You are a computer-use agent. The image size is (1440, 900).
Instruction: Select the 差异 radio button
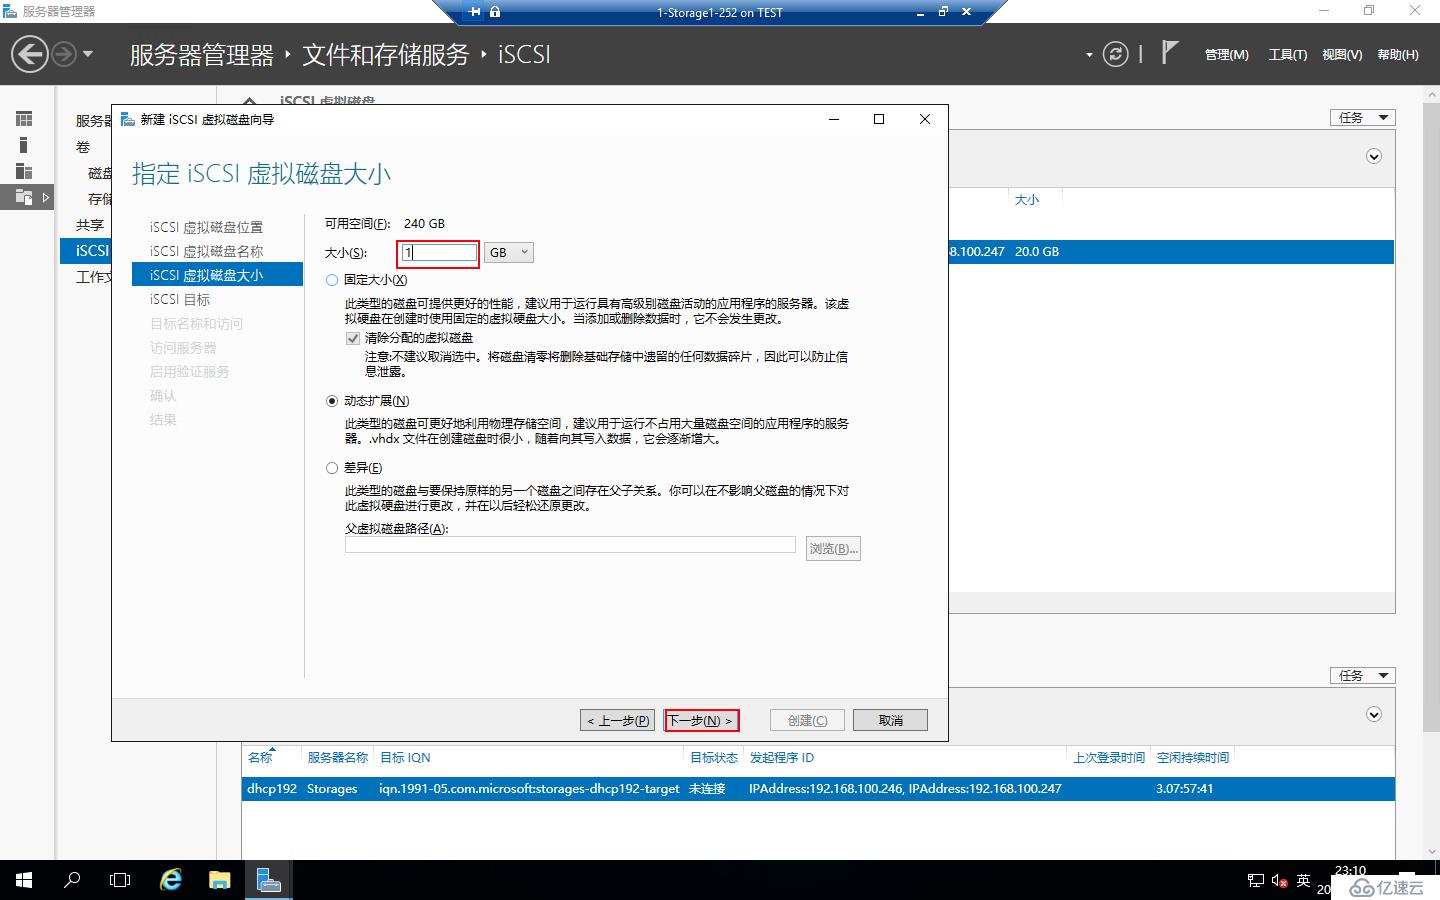tap(332, 468)
